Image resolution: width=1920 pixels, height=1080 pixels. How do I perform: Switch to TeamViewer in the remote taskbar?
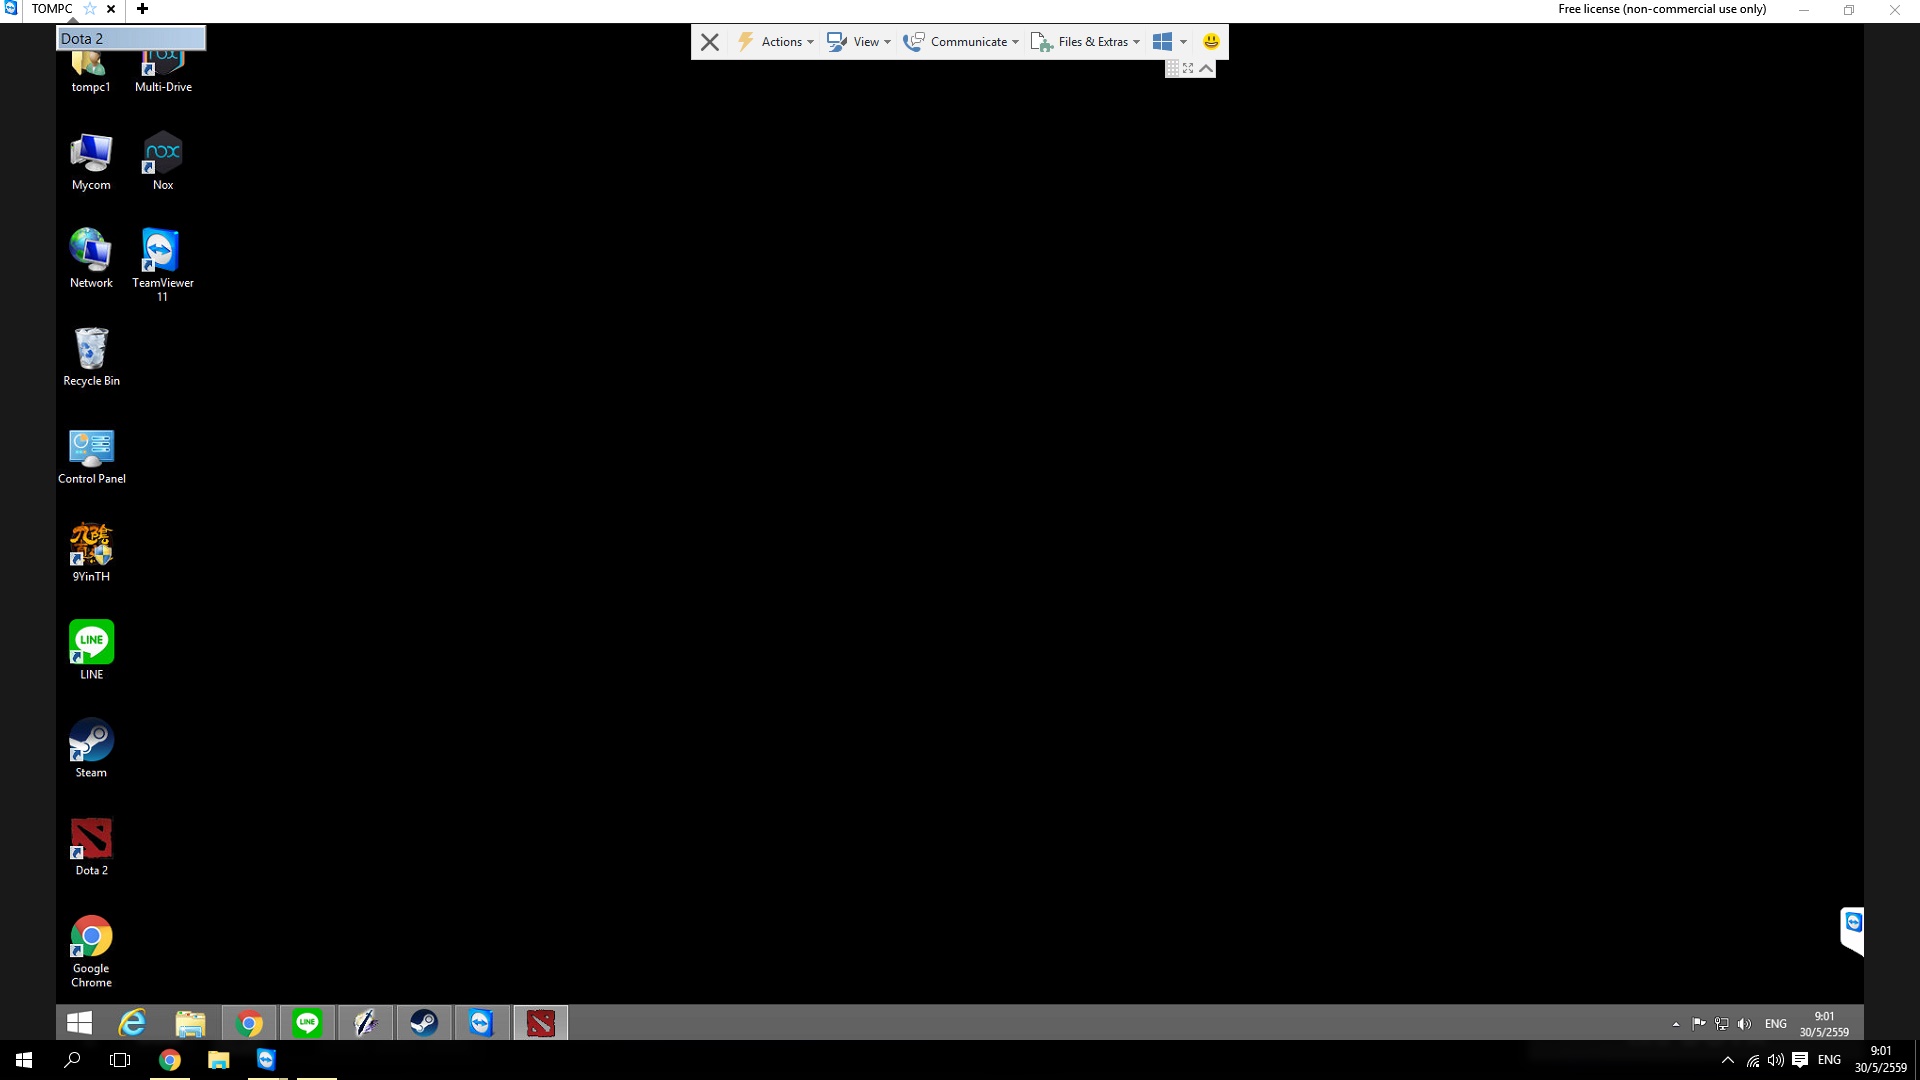[482, 1023]
